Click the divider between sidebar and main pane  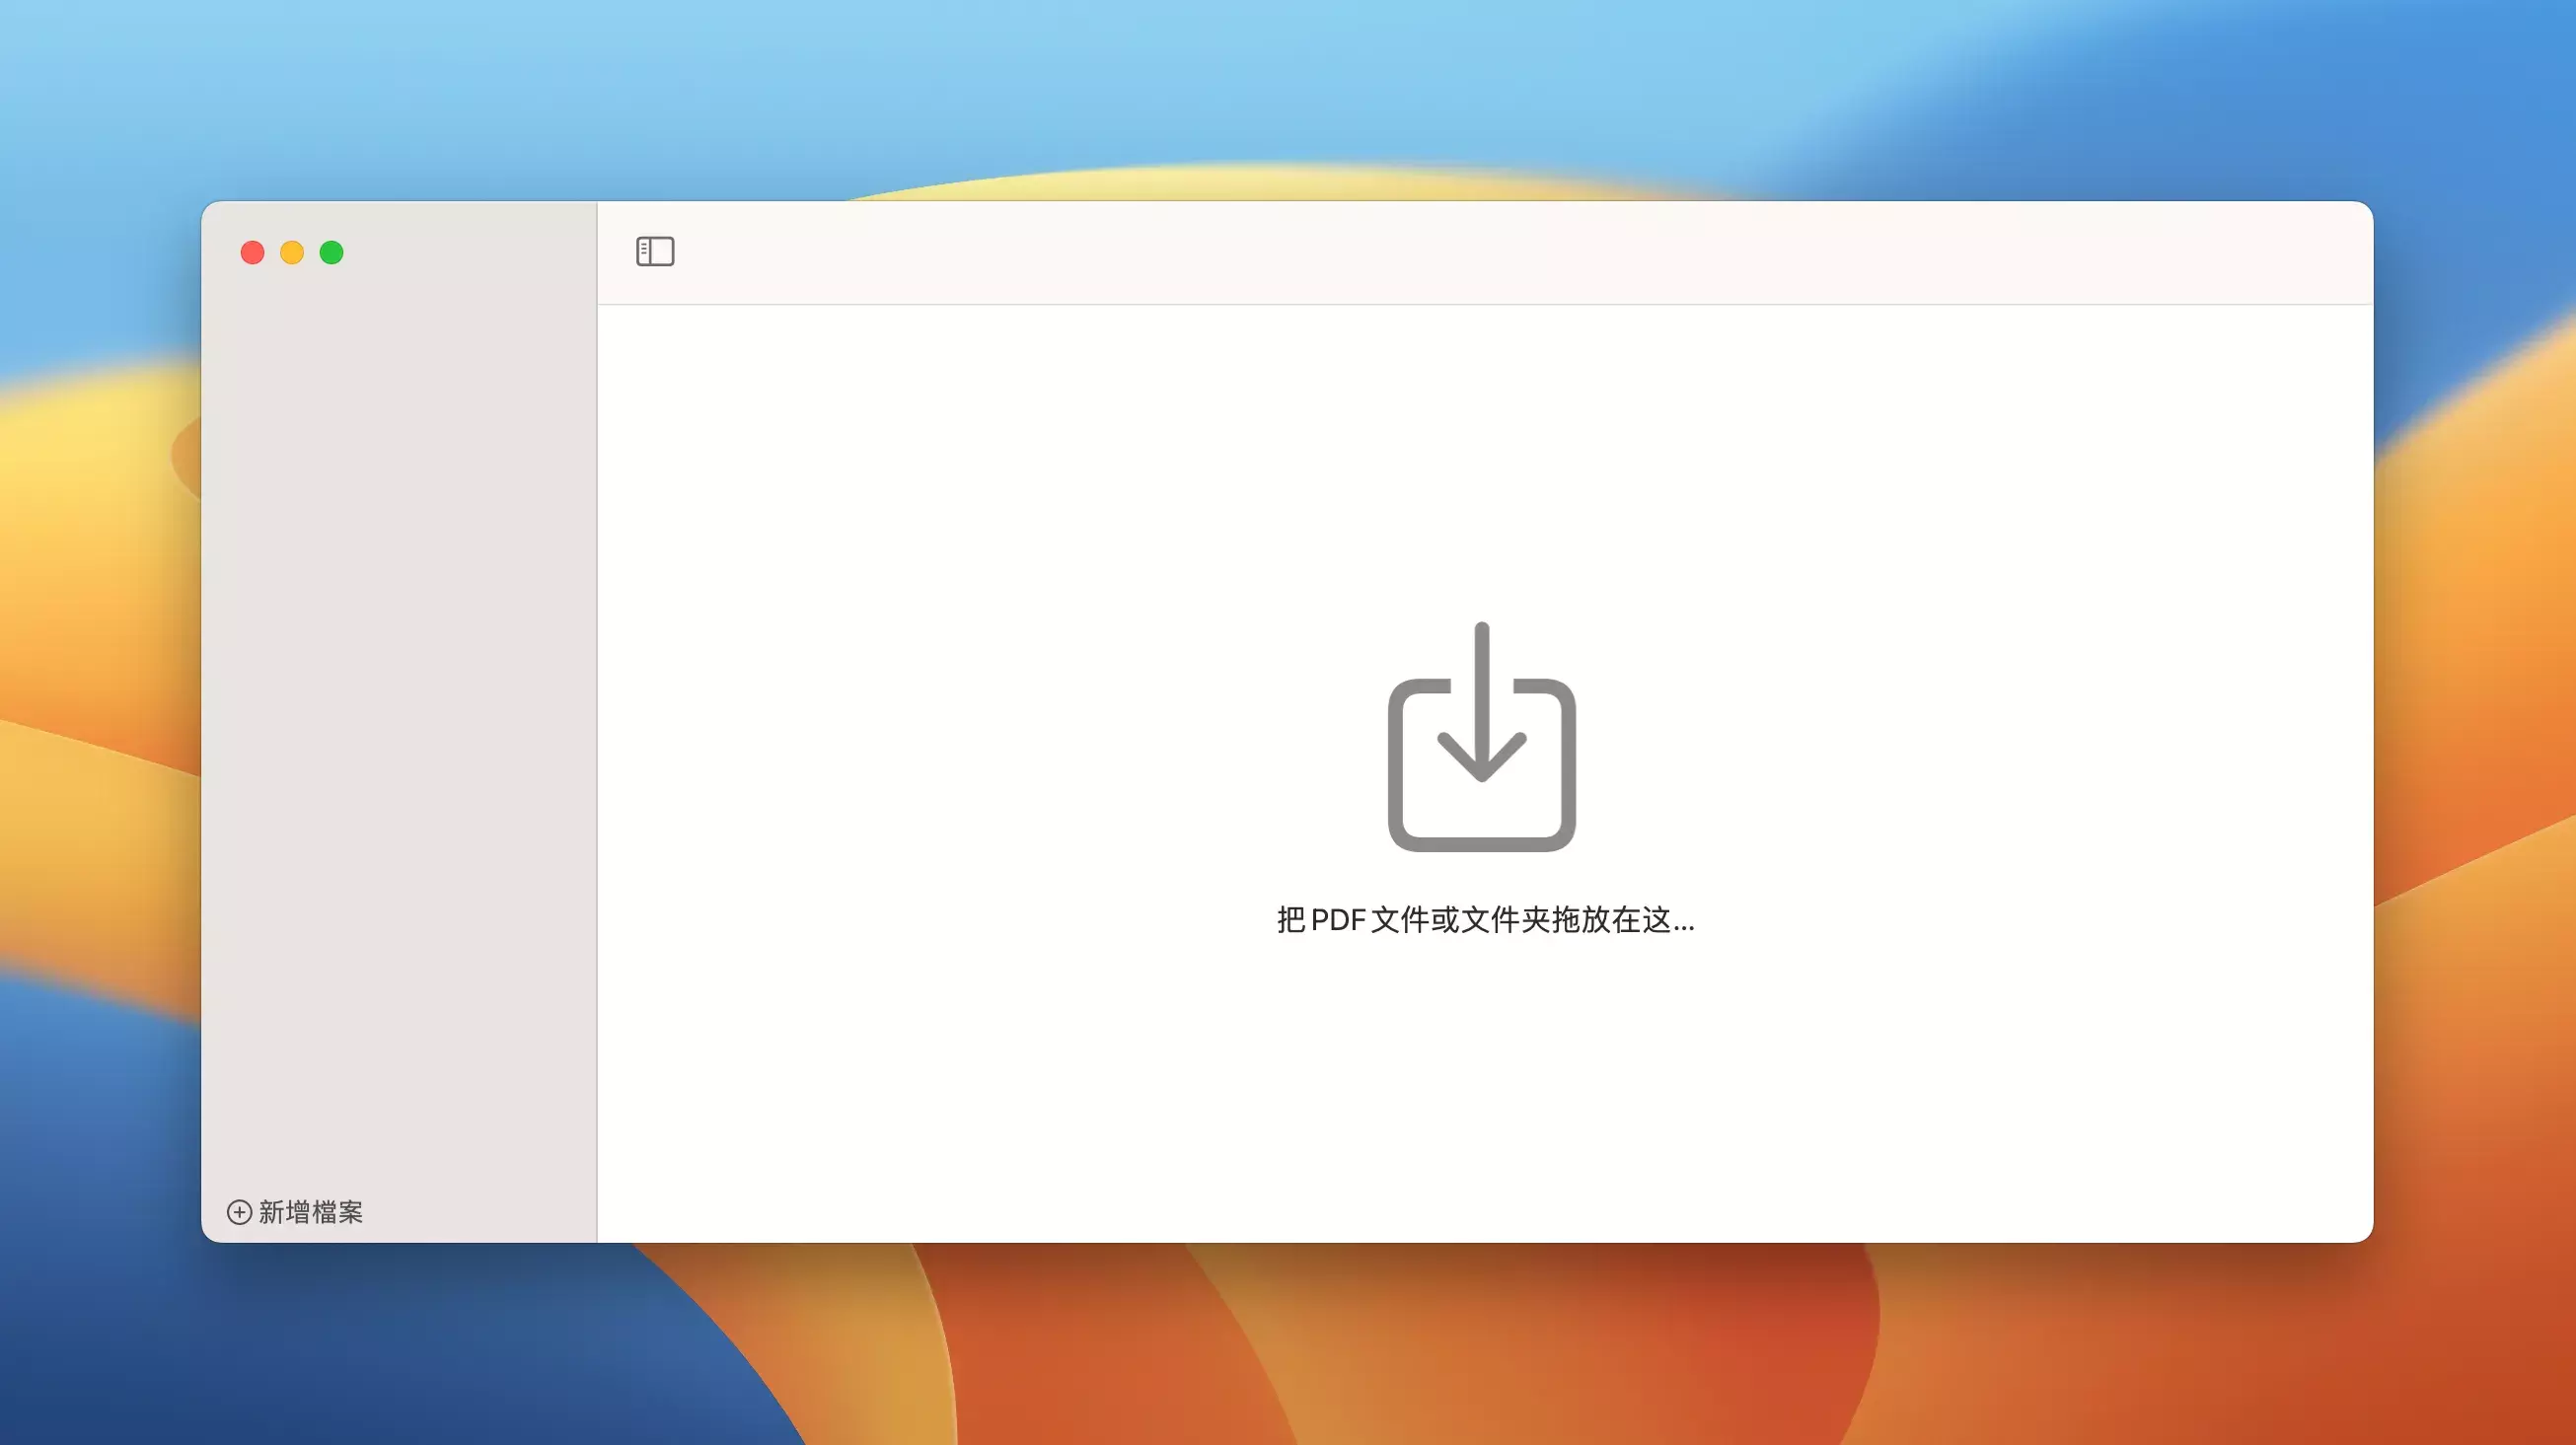point(597,720)
